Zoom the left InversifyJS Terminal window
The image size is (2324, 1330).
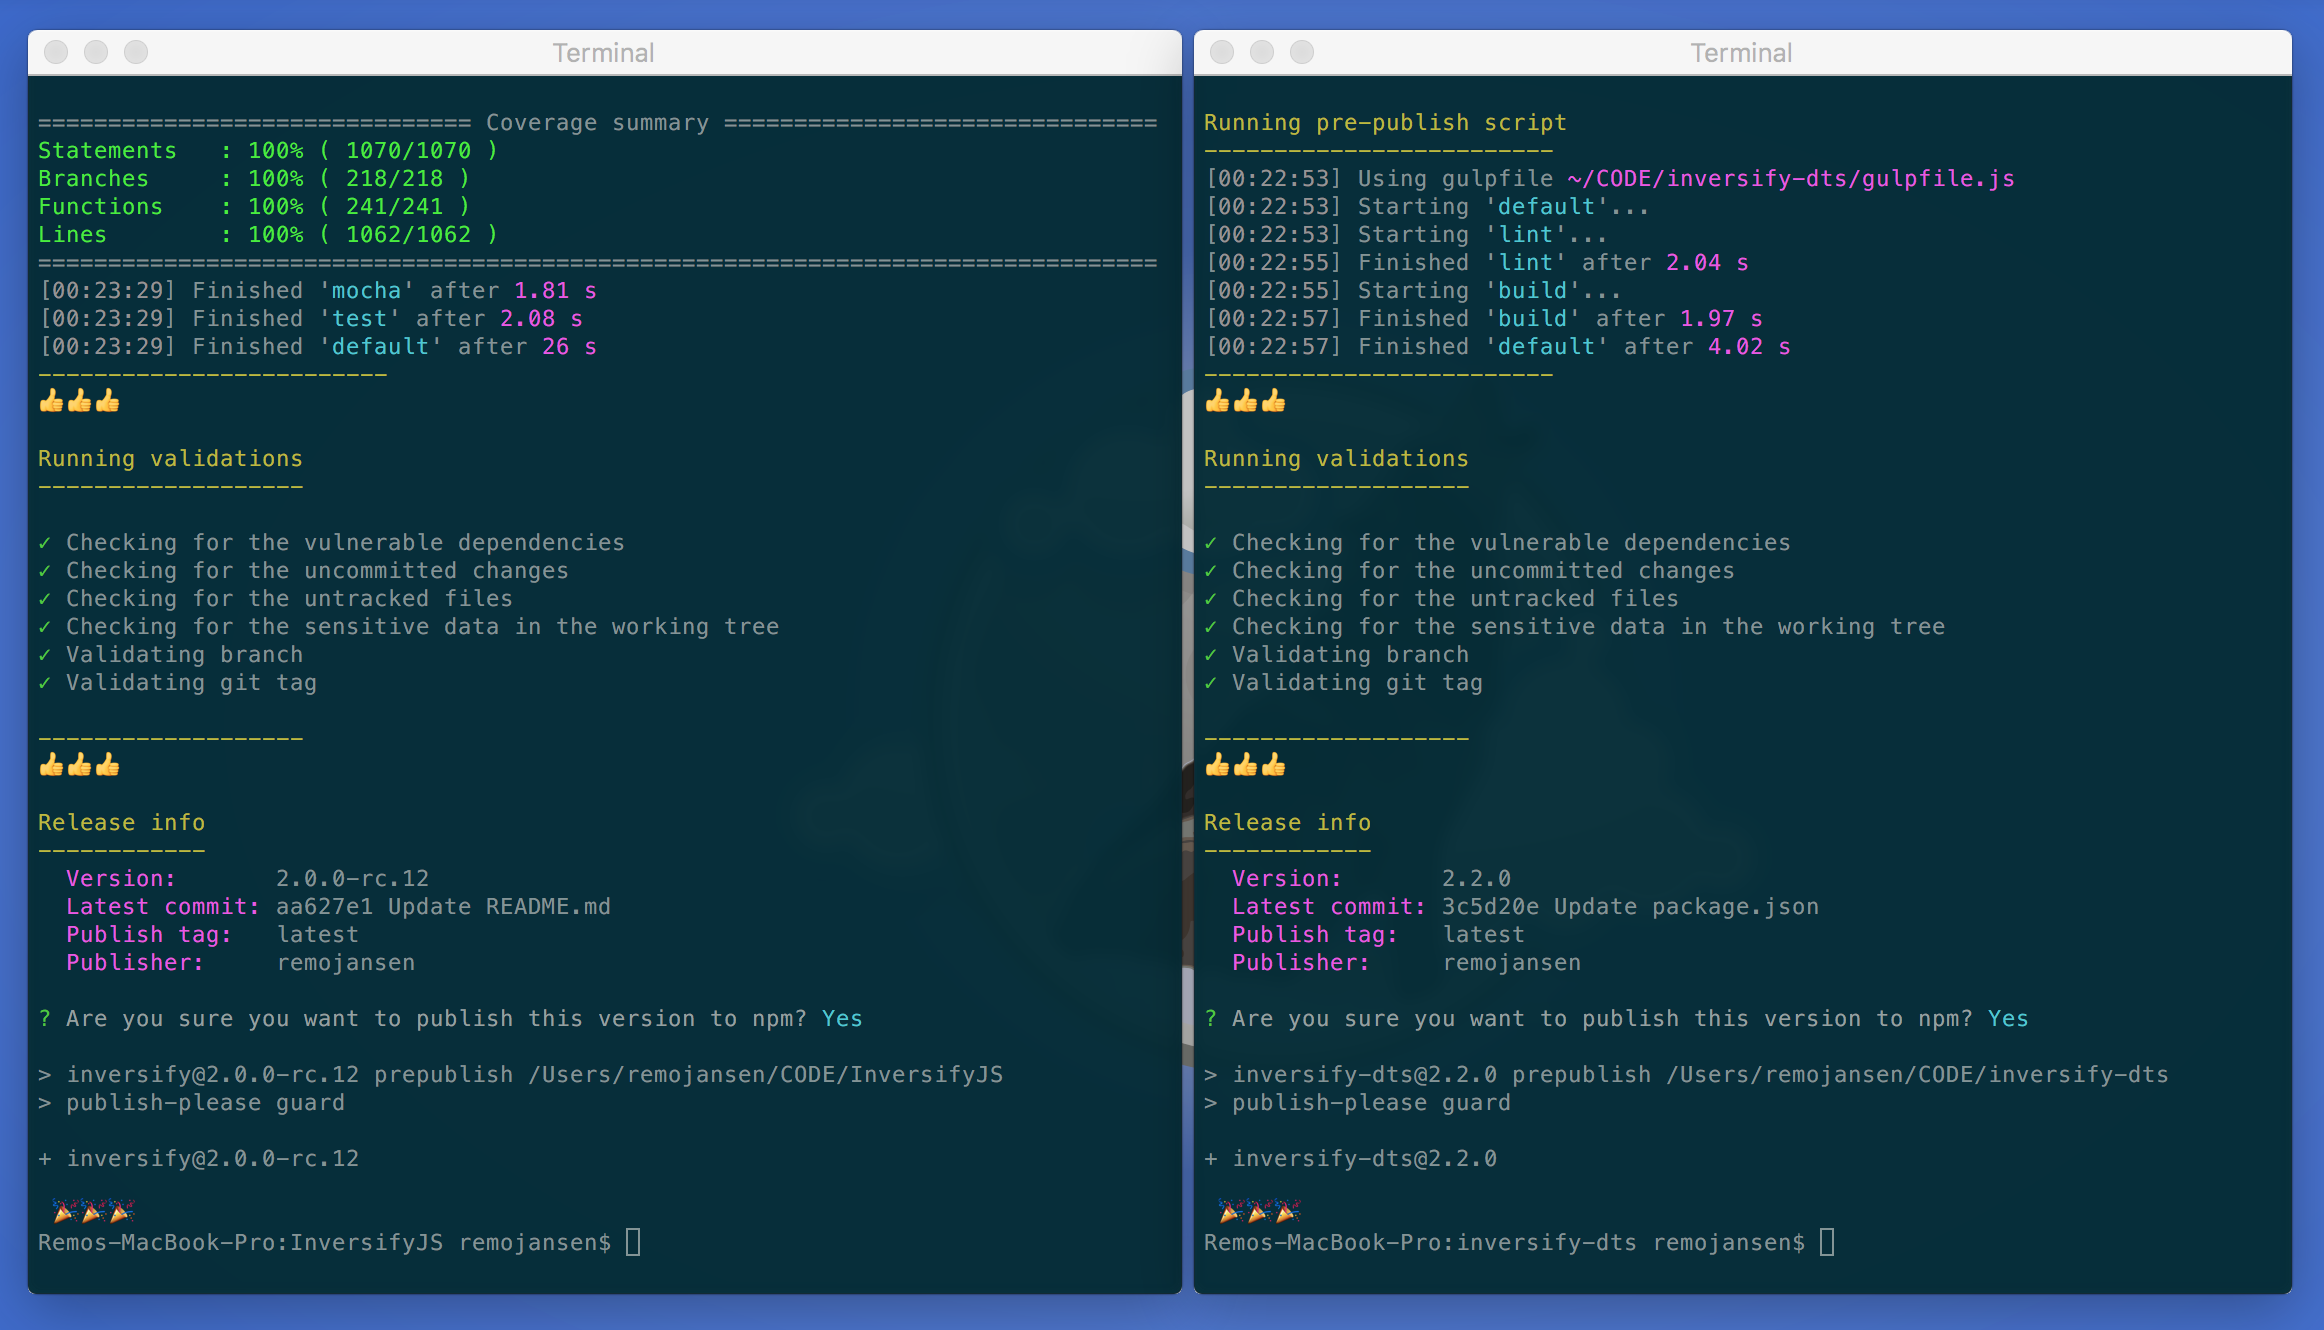136,52
